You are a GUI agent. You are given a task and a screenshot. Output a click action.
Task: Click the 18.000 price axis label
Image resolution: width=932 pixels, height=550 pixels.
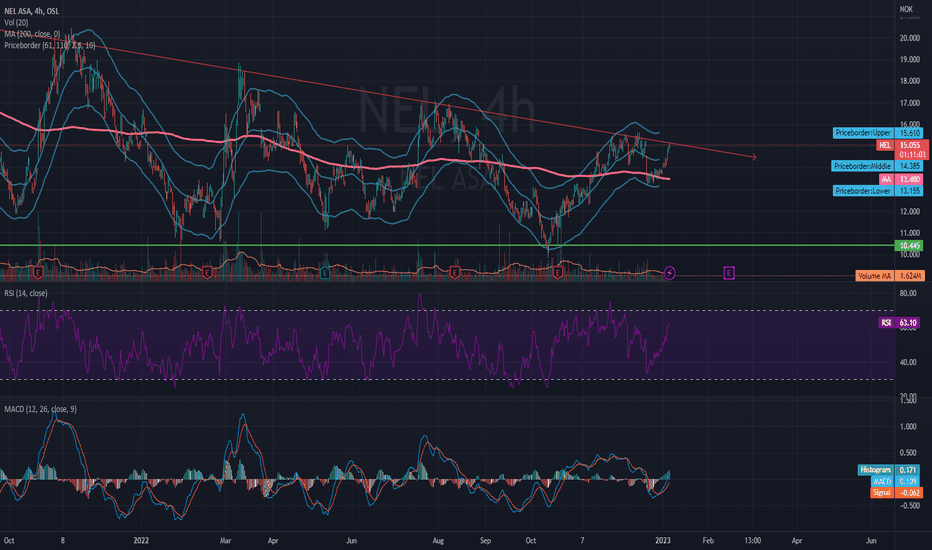(x=909, y=81)
